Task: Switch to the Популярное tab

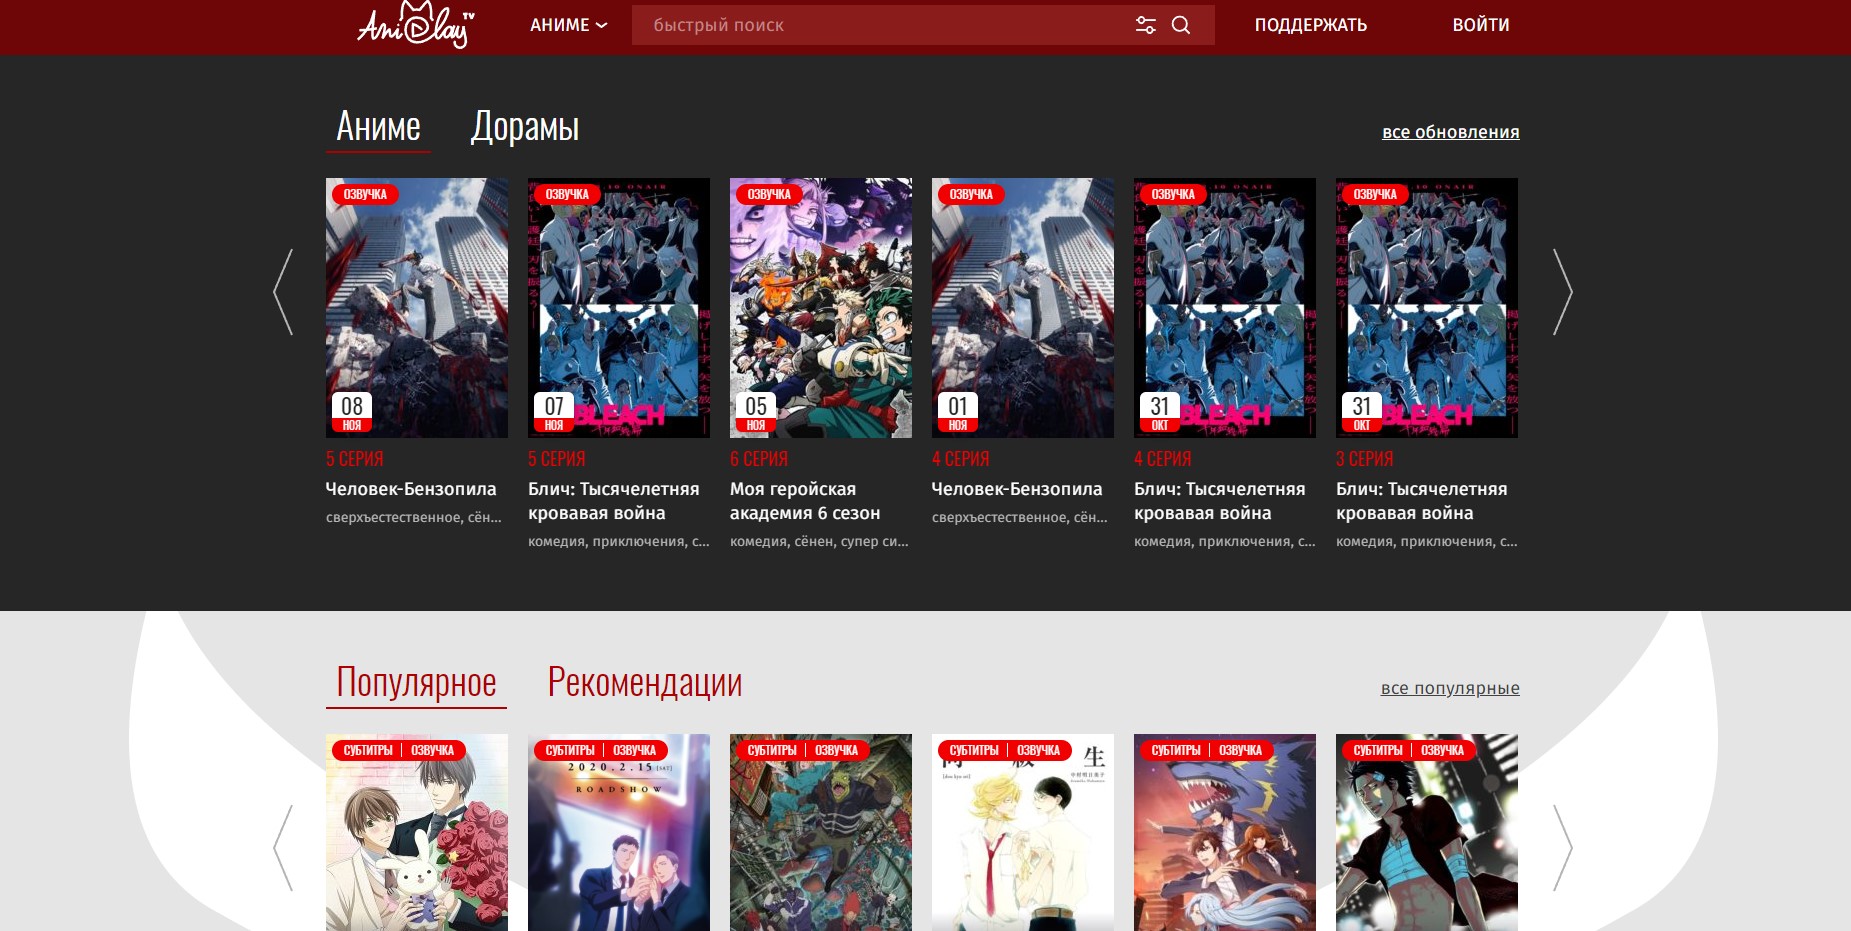Action: 416,683
